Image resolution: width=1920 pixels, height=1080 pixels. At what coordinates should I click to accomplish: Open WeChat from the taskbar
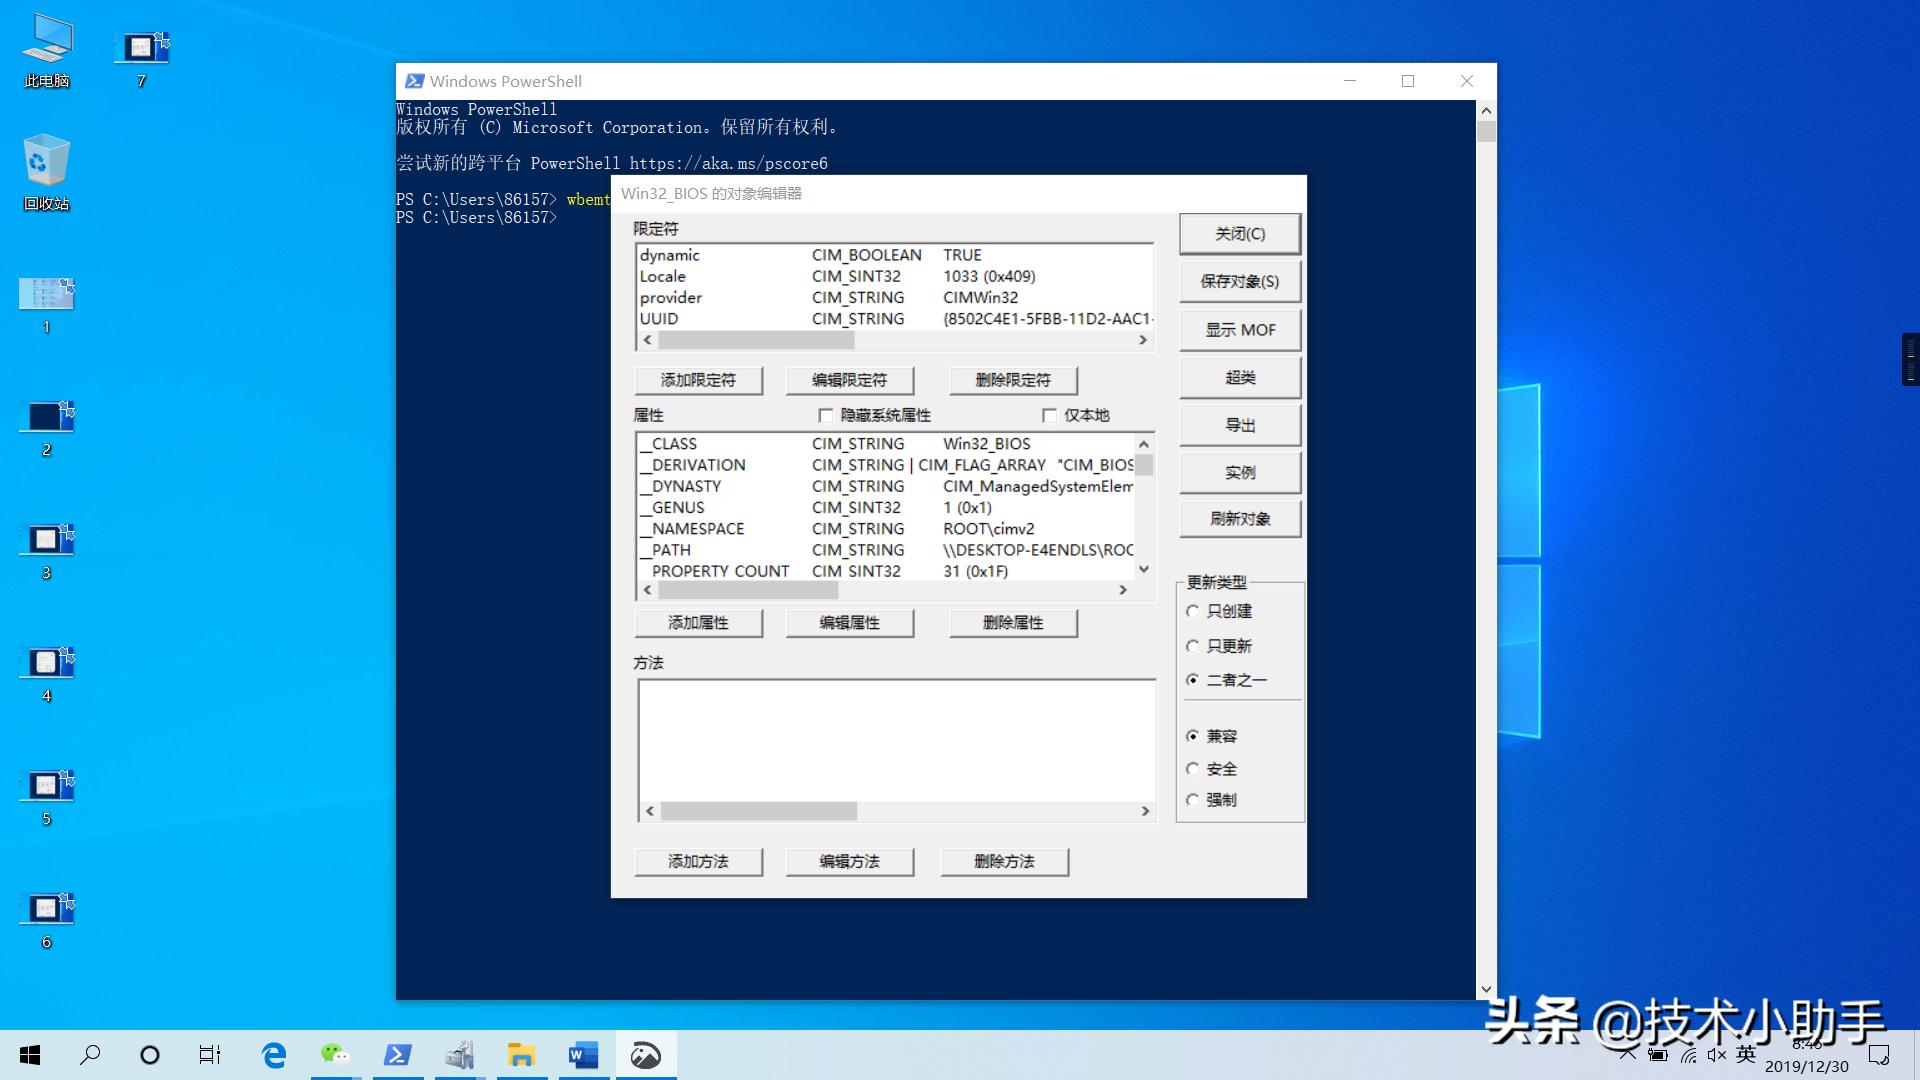click(x=335, y=1055)
